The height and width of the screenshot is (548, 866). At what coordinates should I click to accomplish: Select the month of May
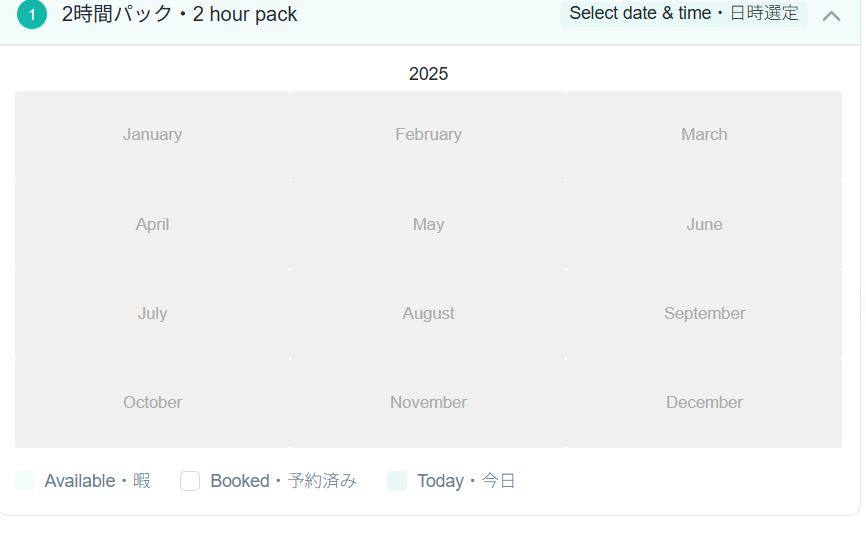pos(428,224)
